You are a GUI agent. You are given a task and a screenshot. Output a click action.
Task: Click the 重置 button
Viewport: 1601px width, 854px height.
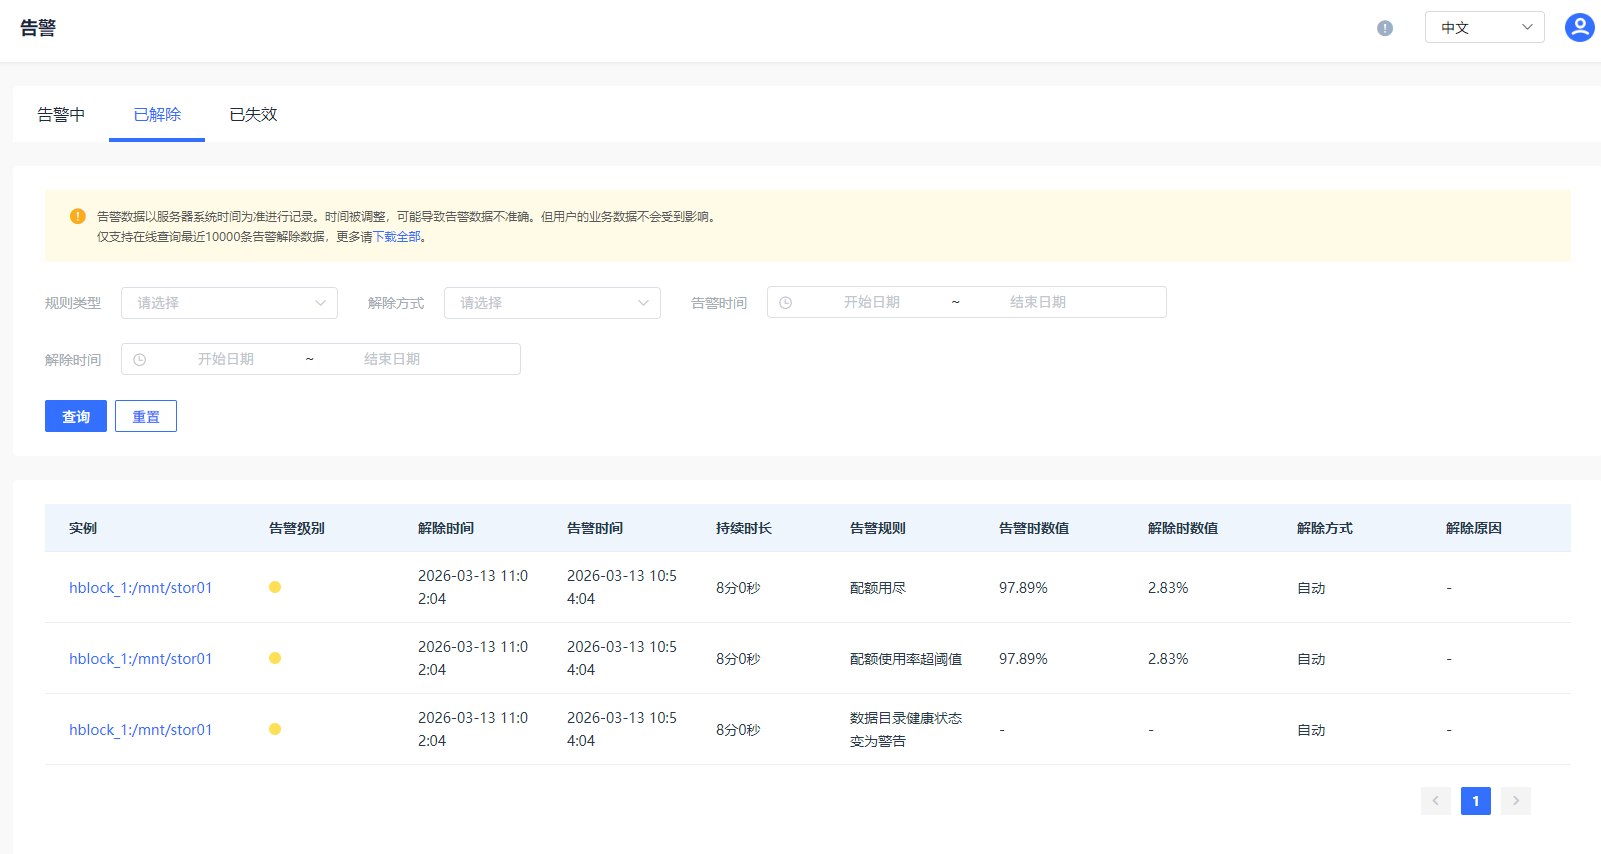coord(146,417)
